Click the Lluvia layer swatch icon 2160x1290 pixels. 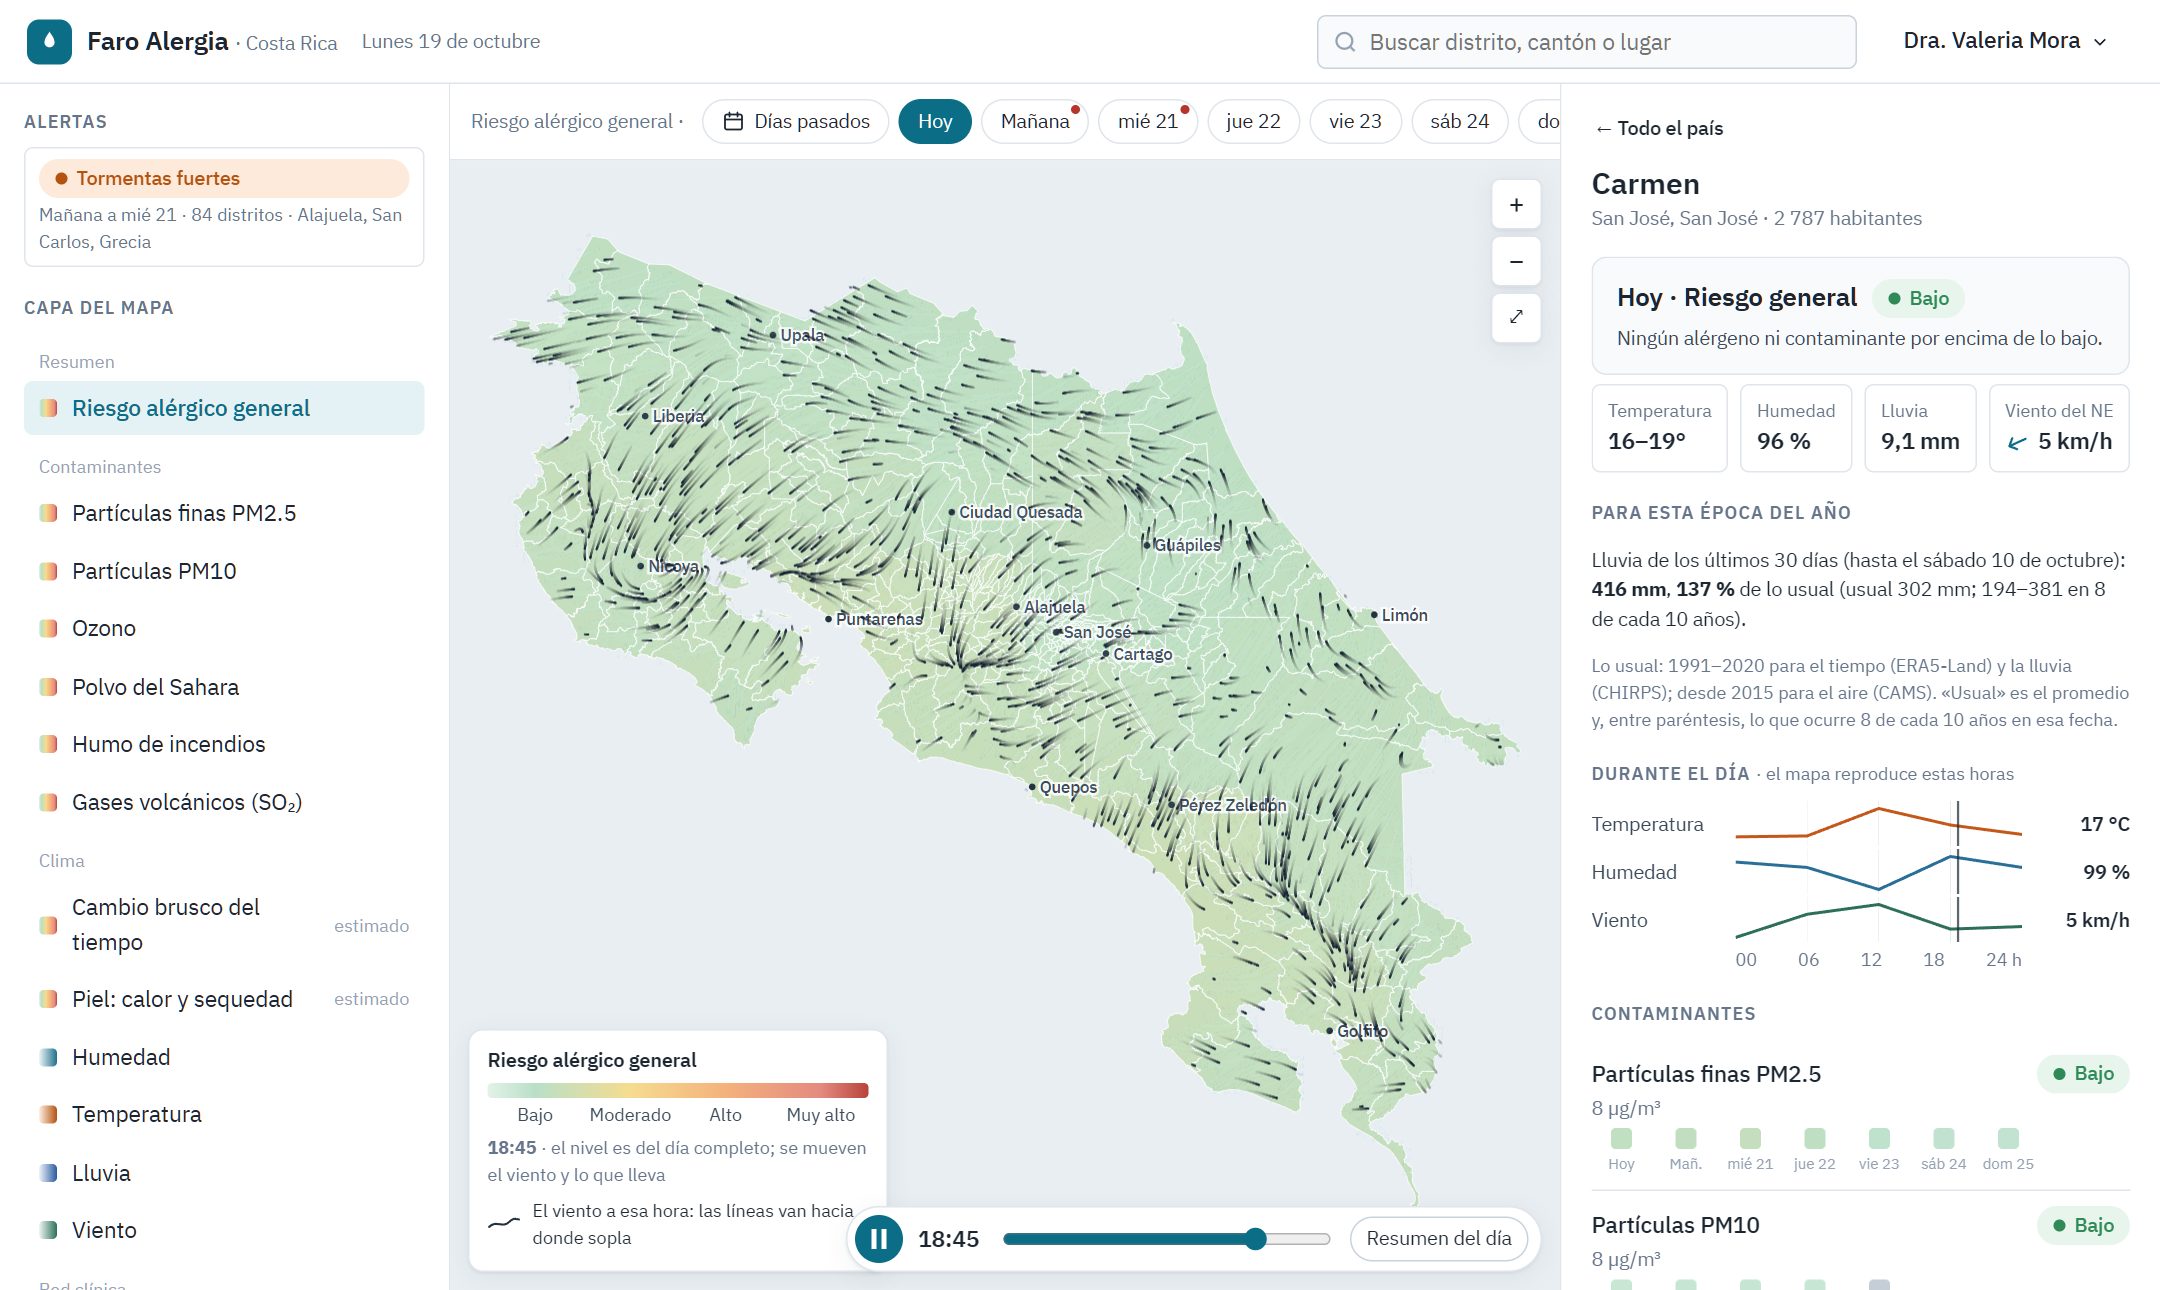[x=48, y=1173]
